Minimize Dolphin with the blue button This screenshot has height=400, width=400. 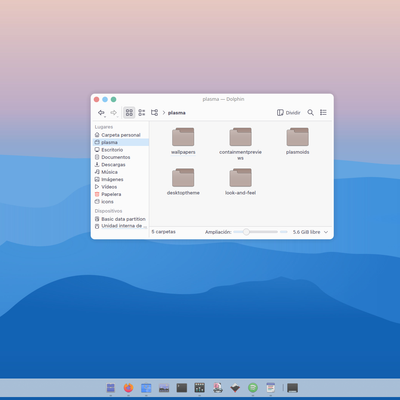pos(105,99)
